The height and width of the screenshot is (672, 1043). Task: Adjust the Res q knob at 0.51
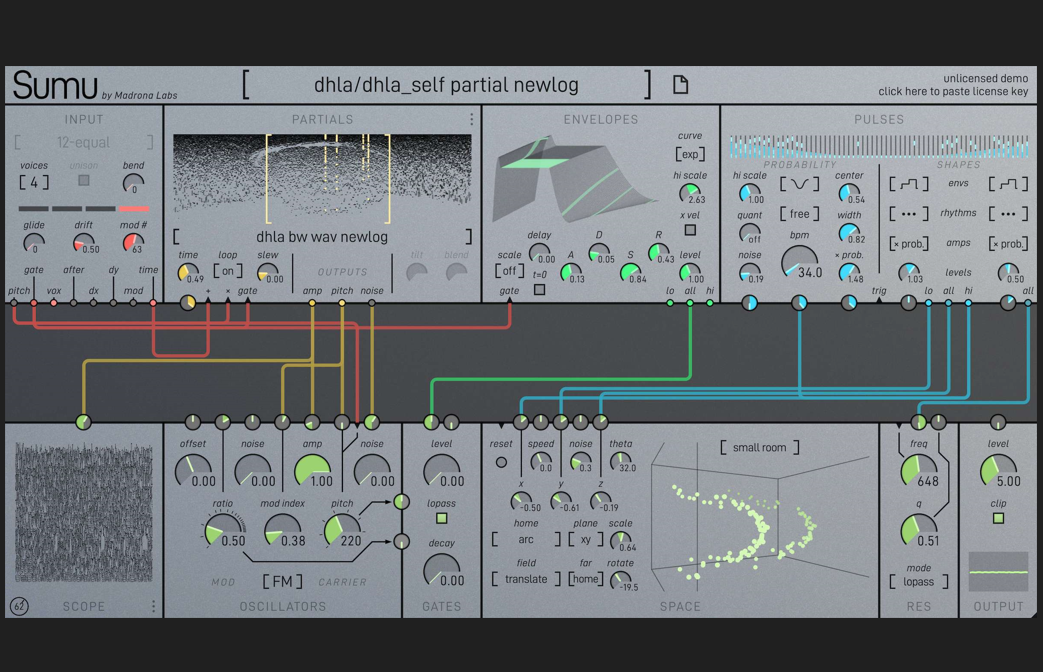[919, 531]
